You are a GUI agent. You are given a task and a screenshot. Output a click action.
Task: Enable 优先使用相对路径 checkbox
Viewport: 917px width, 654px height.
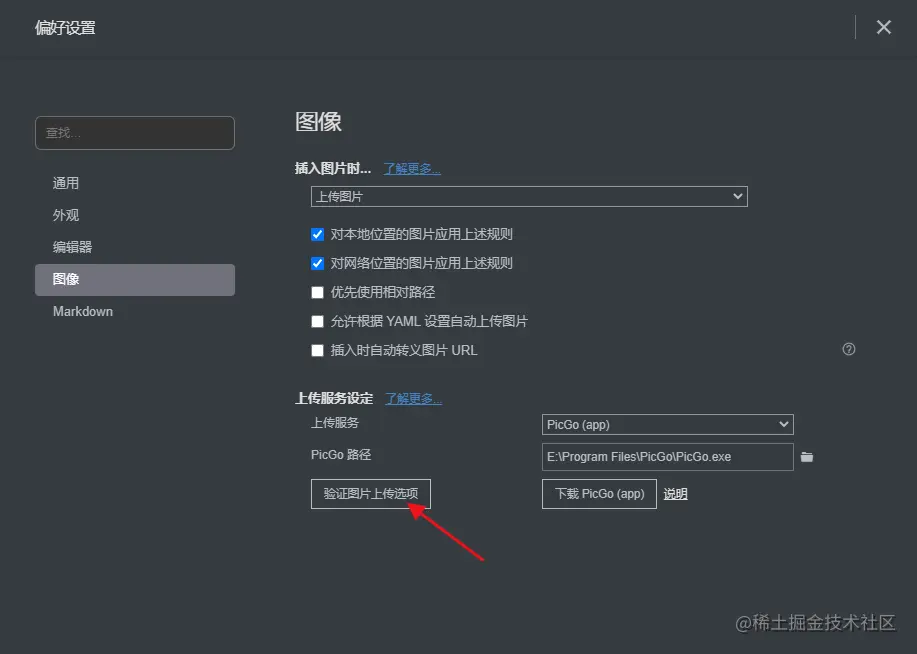click(x=318, y=292)
